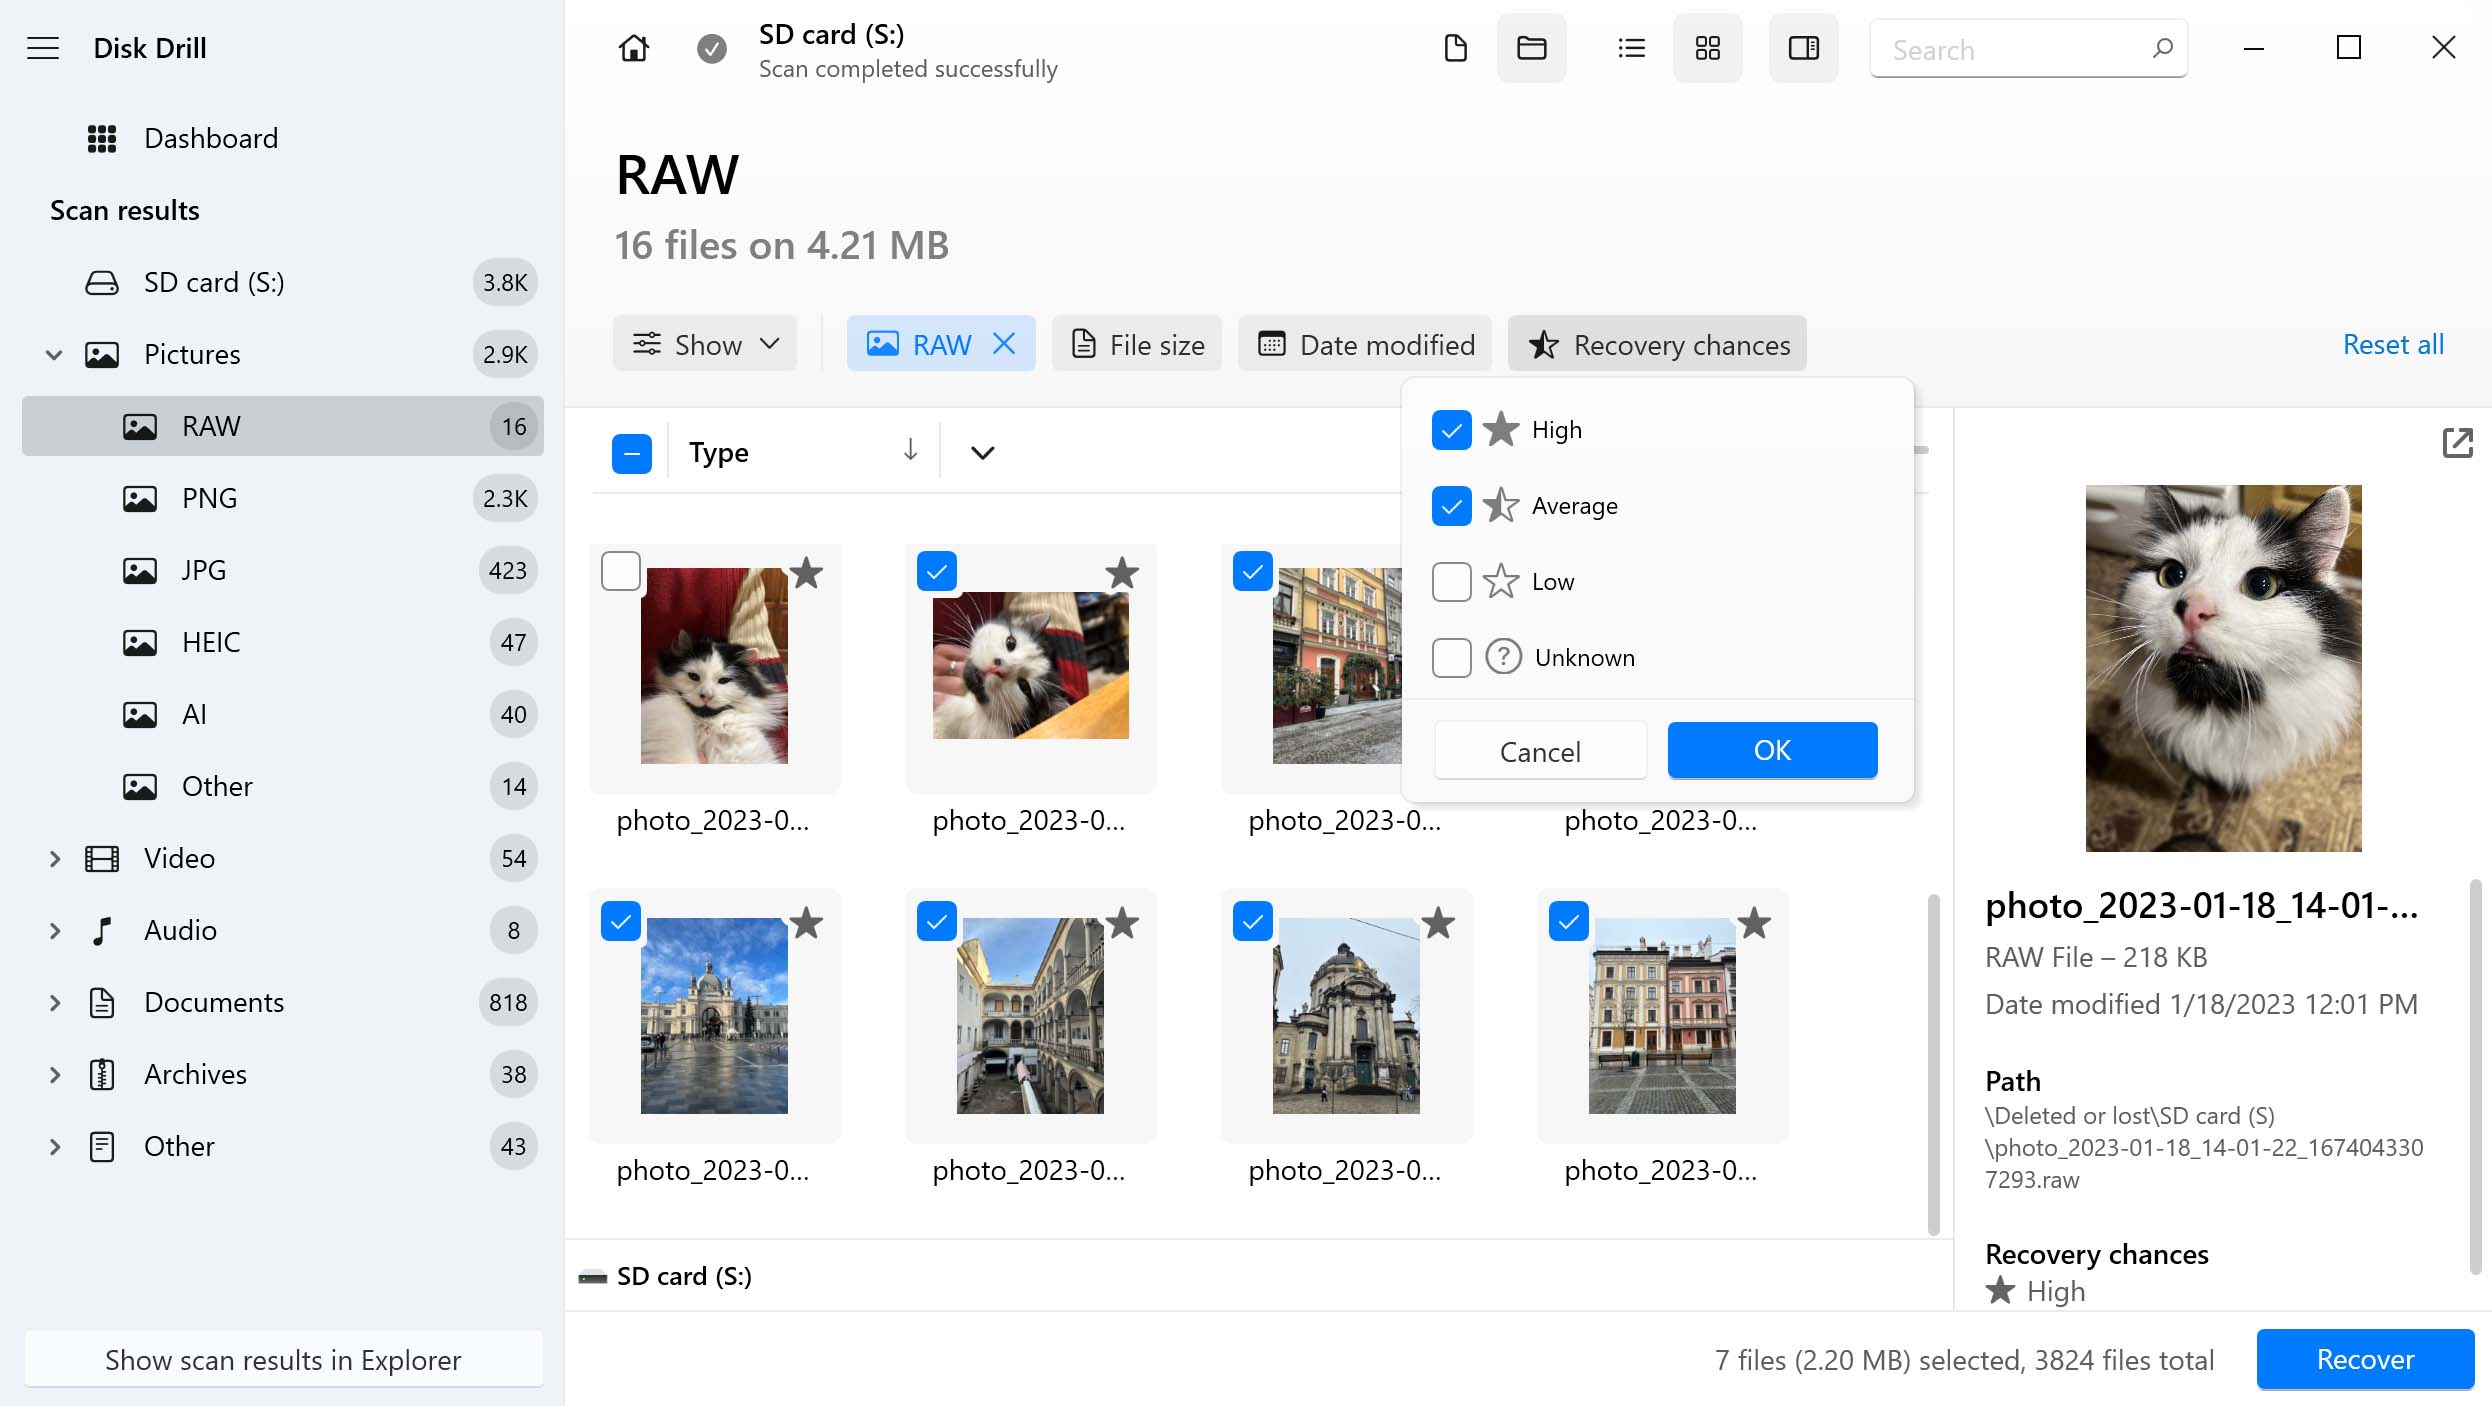Click the Type sort dropdown arrow
This screenshot has width=2492, height=1406.
(984, 450)
